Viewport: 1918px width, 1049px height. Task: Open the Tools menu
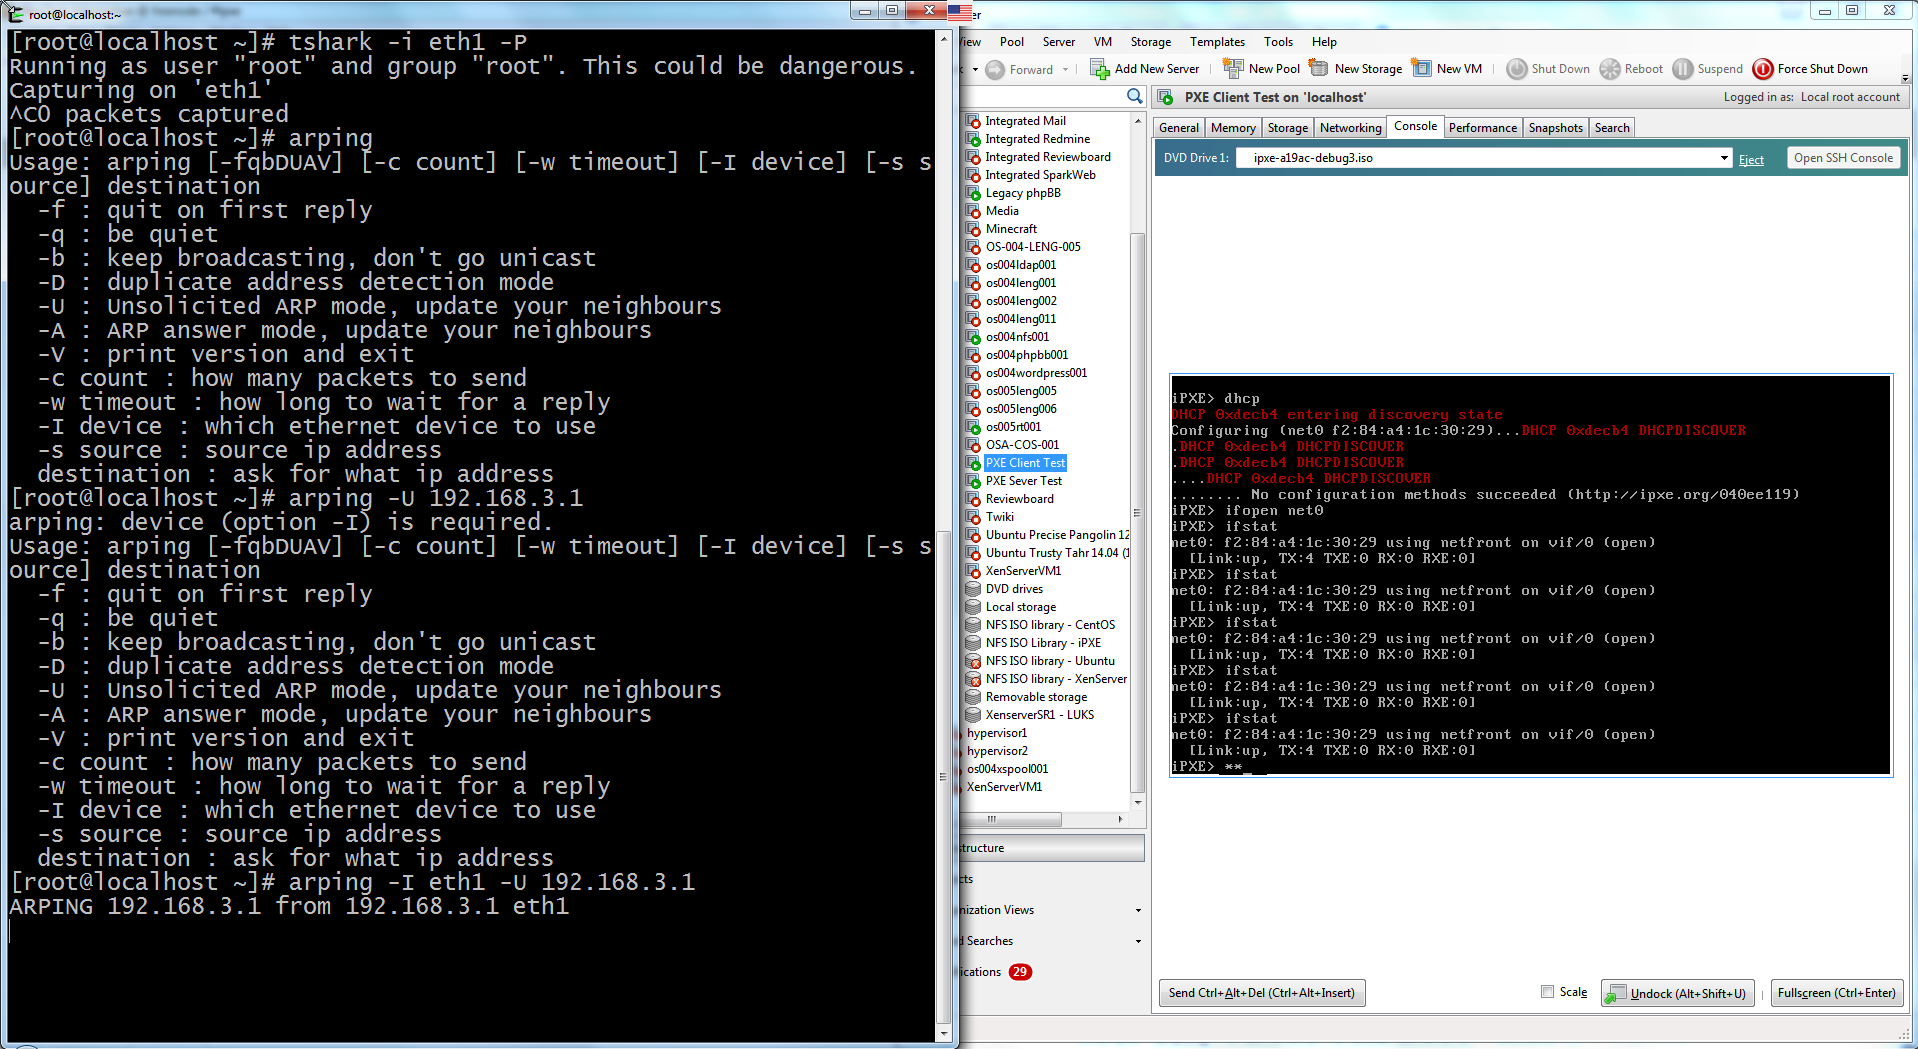[1278, 42]
